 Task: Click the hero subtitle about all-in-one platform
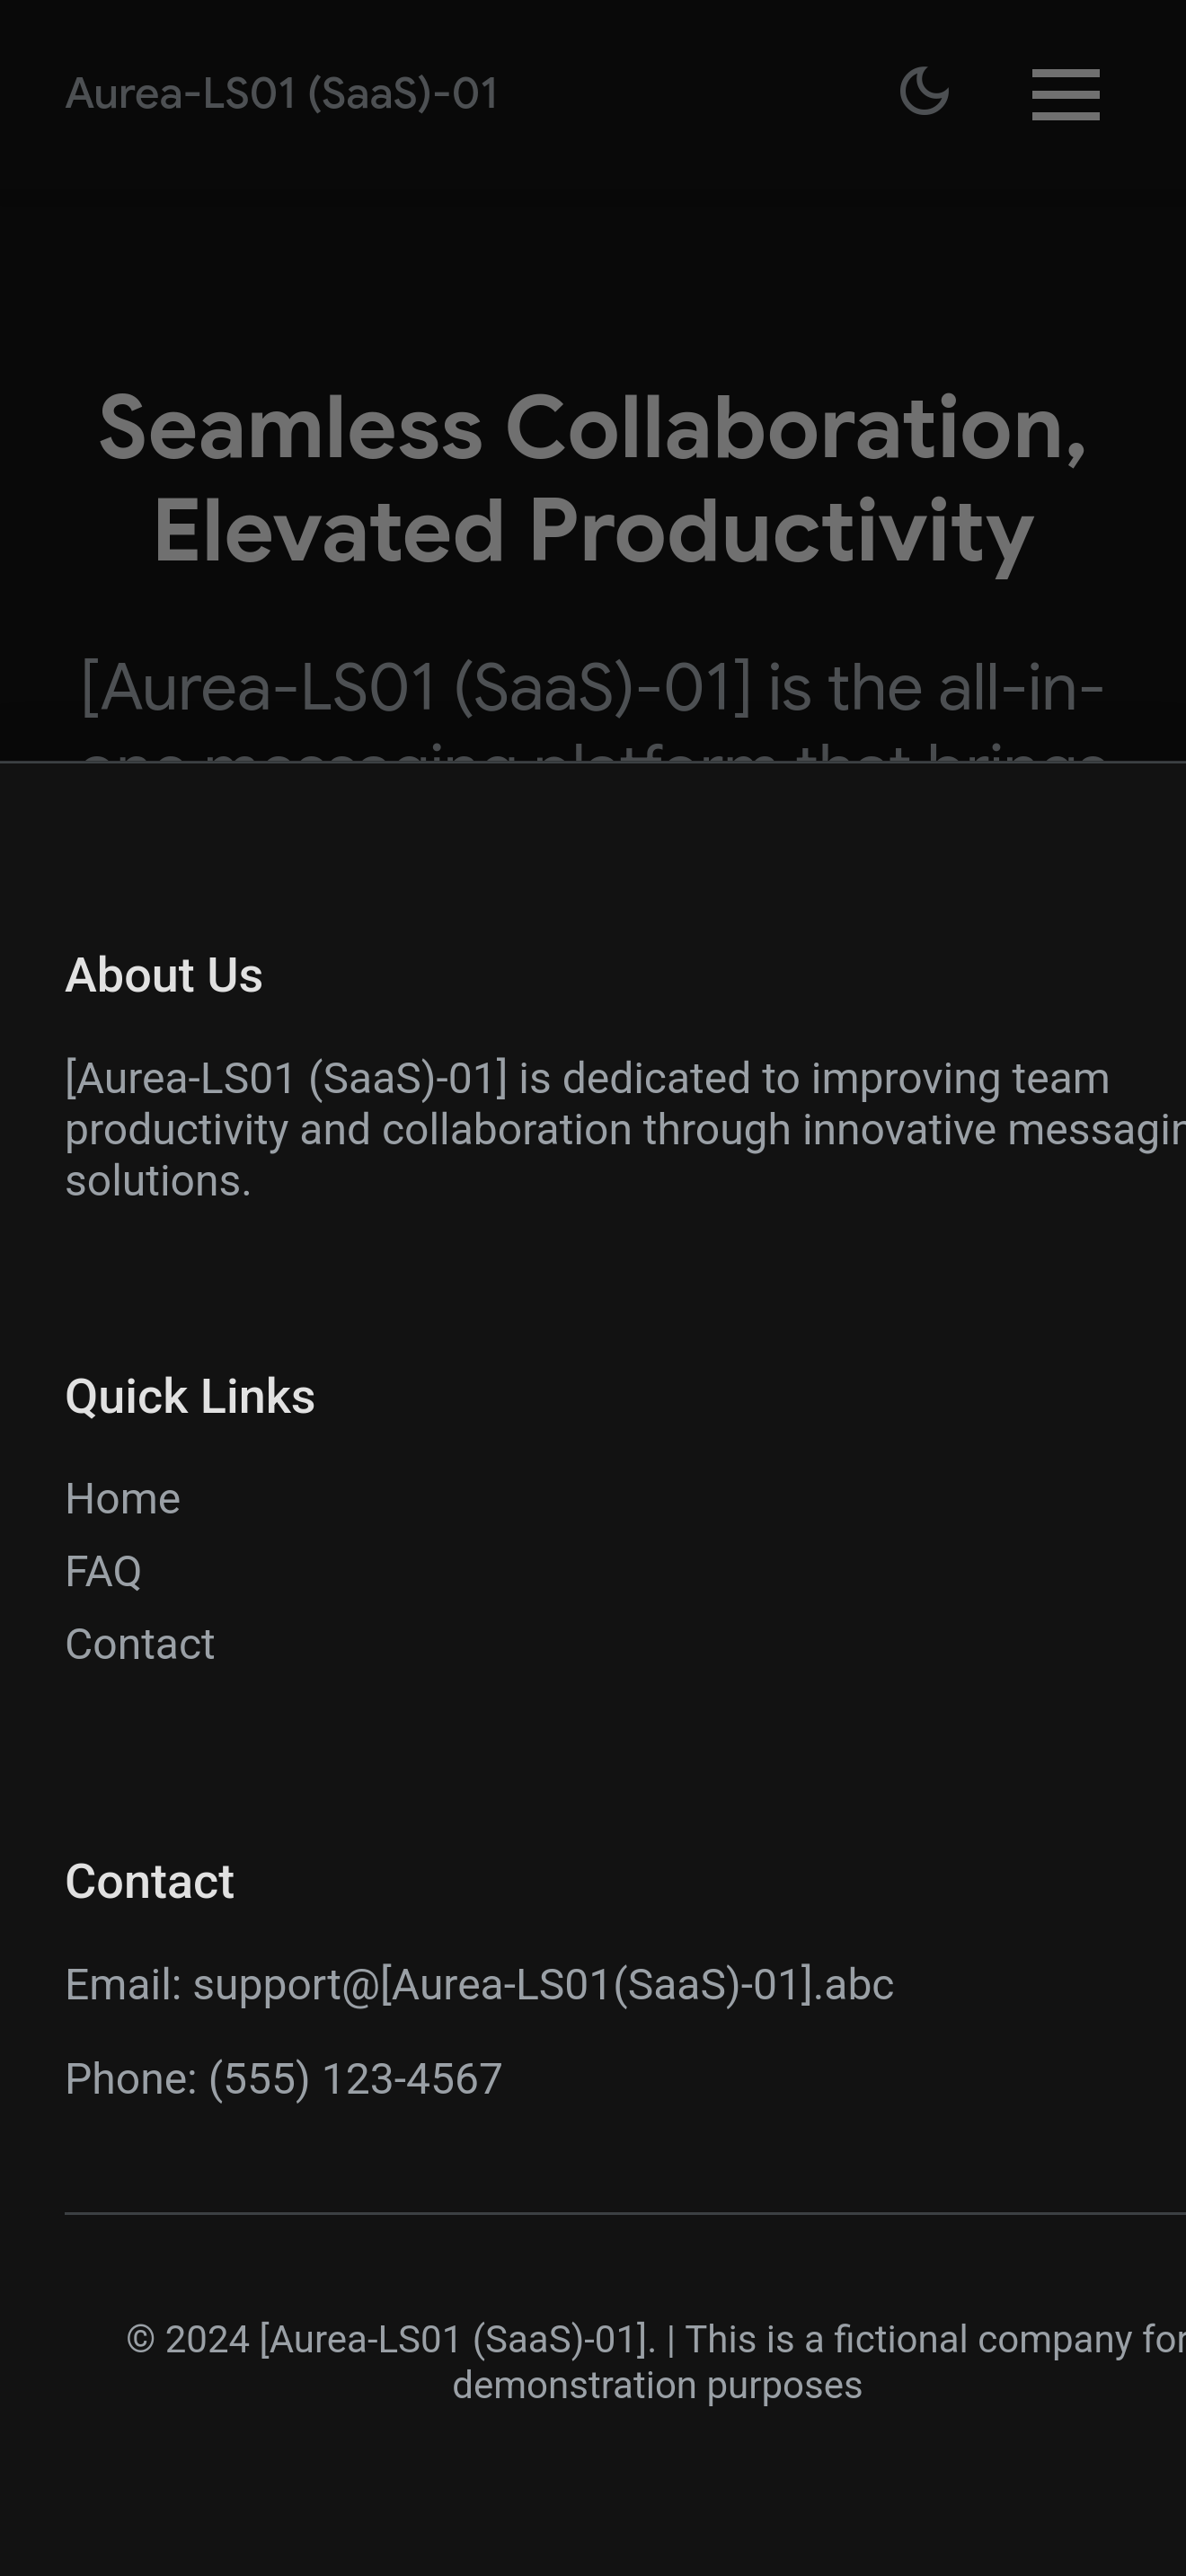(593, 688)
